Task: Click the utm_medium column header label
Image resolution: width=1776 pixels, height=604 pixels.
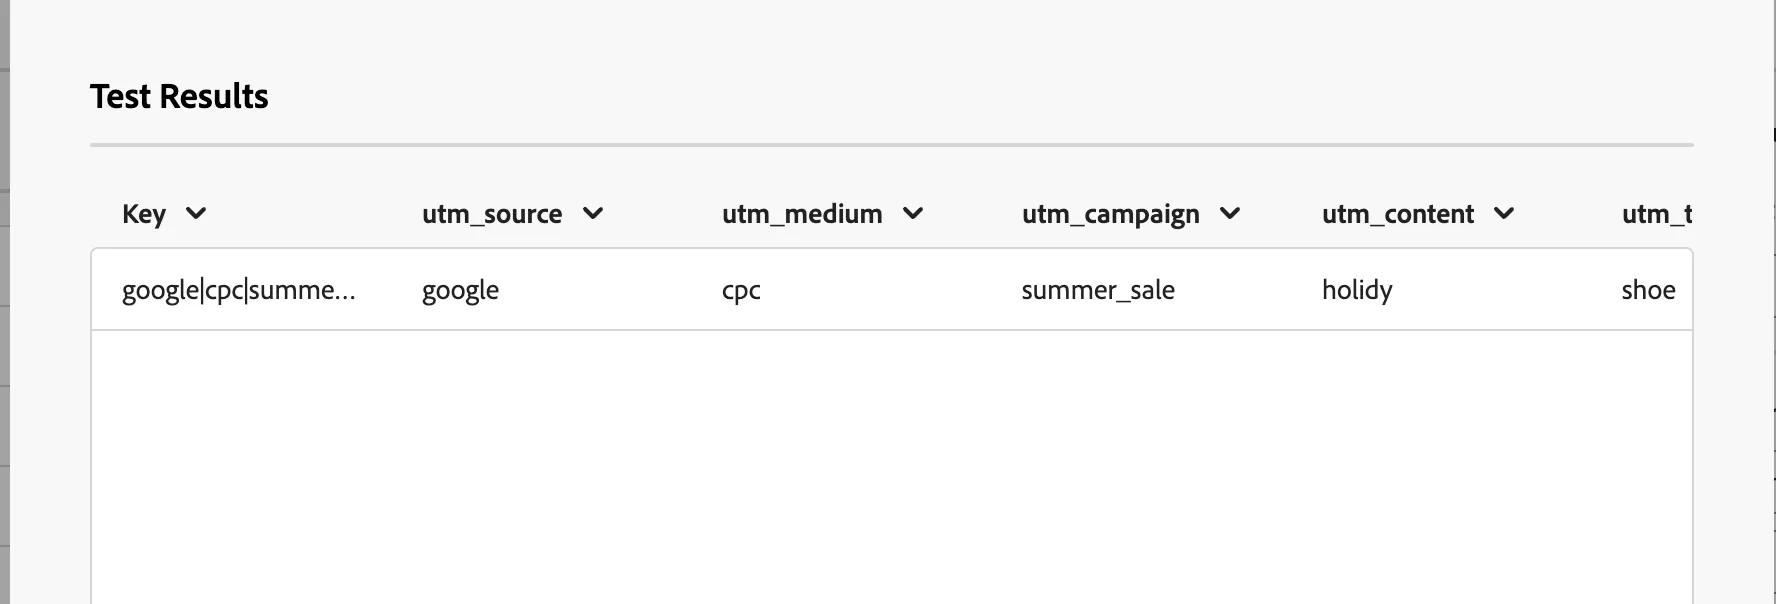Action: [803, 213]
